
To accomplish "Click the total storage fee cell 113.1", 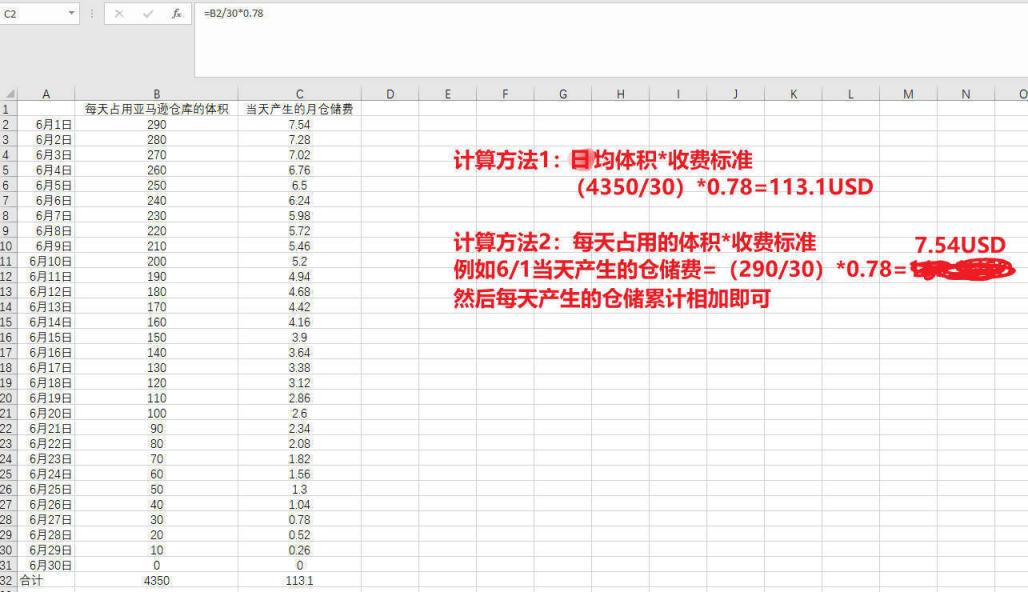I will pyautogui.click(x=299, y=580).
